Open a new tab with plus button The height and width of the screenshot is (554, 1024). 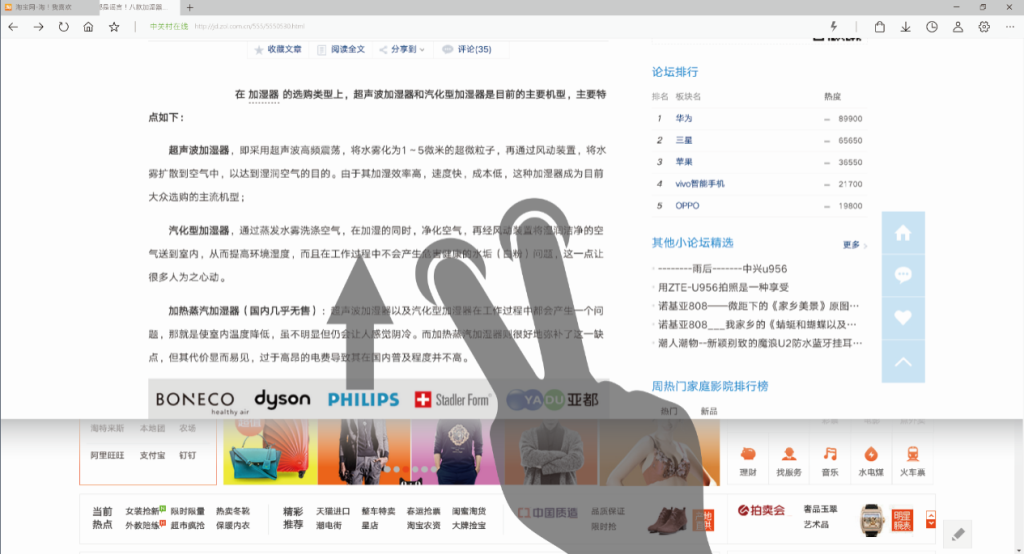coord(190,7)
